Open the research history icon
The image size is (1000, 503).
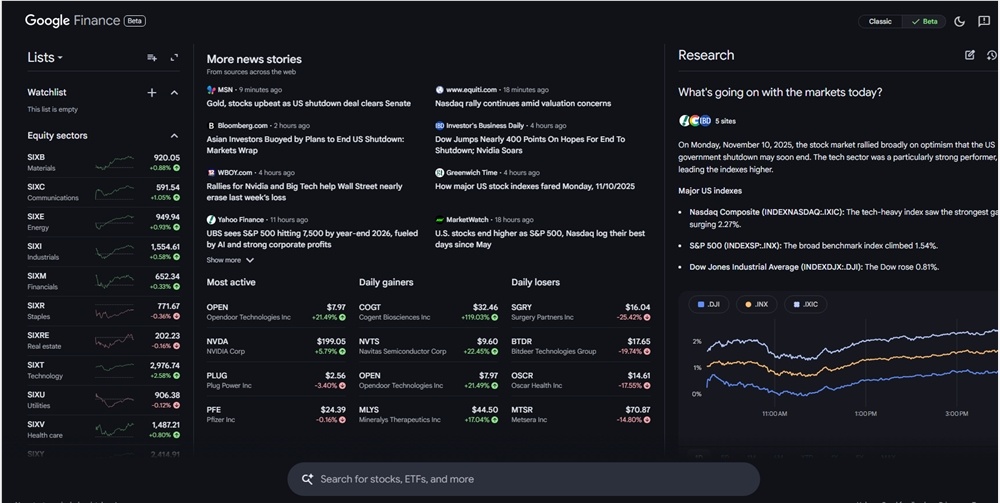pos(991,55)
